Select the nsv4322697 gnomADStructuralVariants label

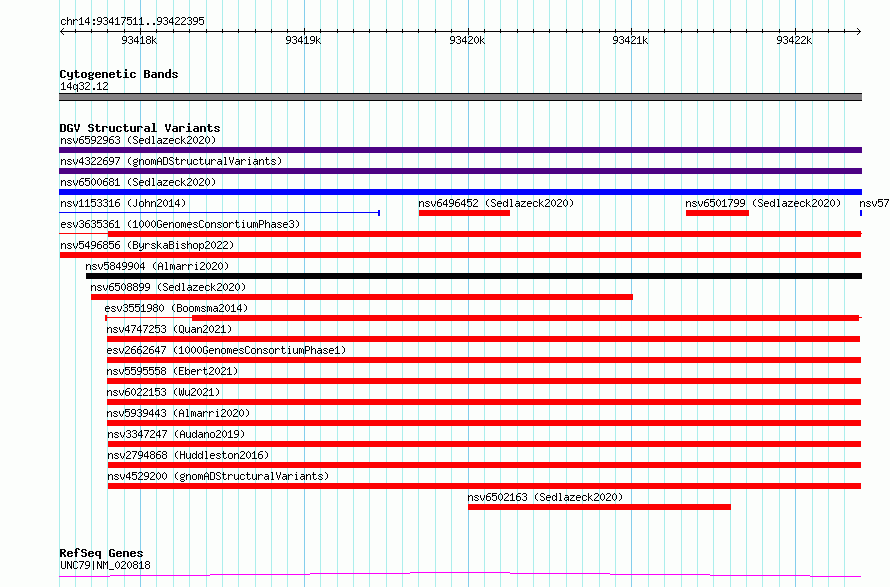click(171, 161)
